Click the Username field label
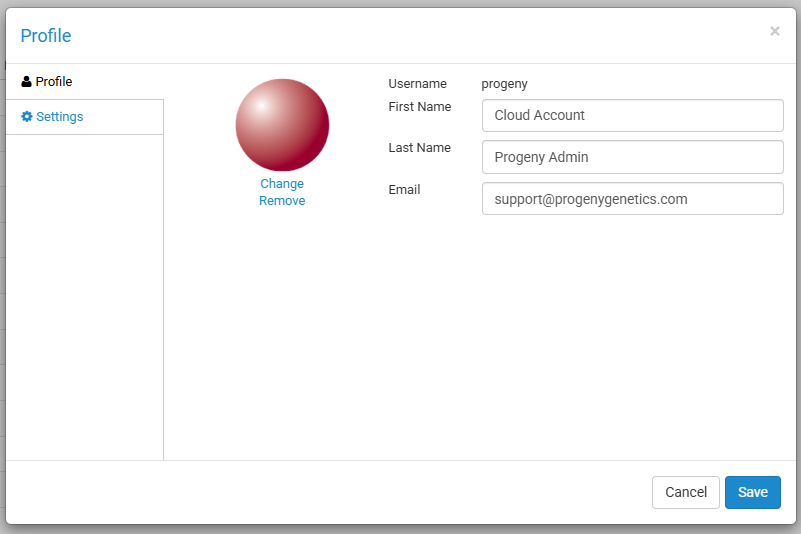801x534 pixels. pos(417,84)
